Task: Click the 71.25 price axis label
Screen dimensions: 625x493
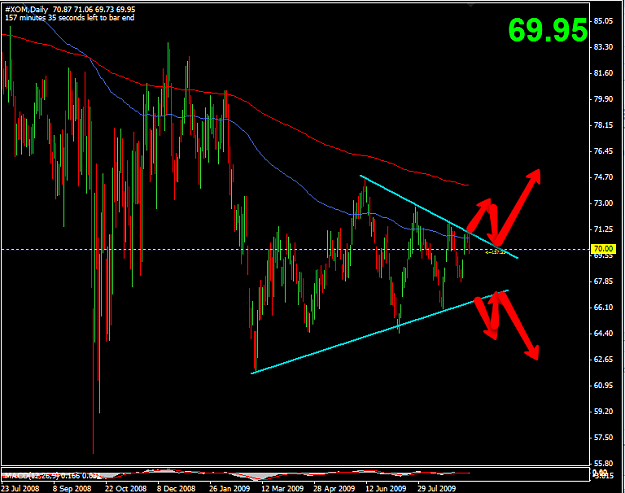Action: [x=603, y=229]
